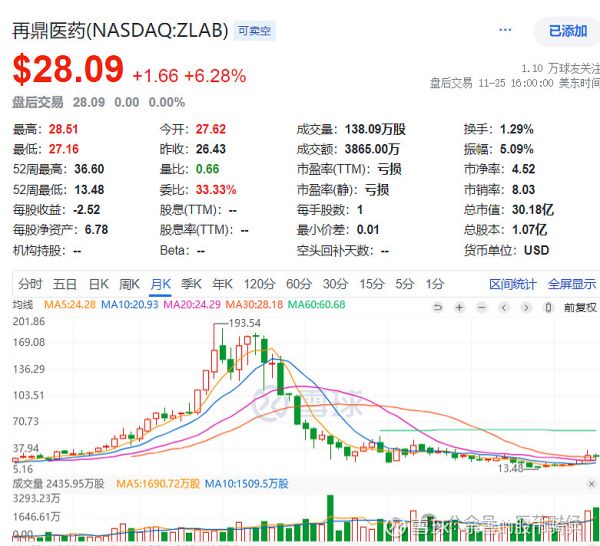Click the MA30:28.18 indicator label

[x=254, y=305]
